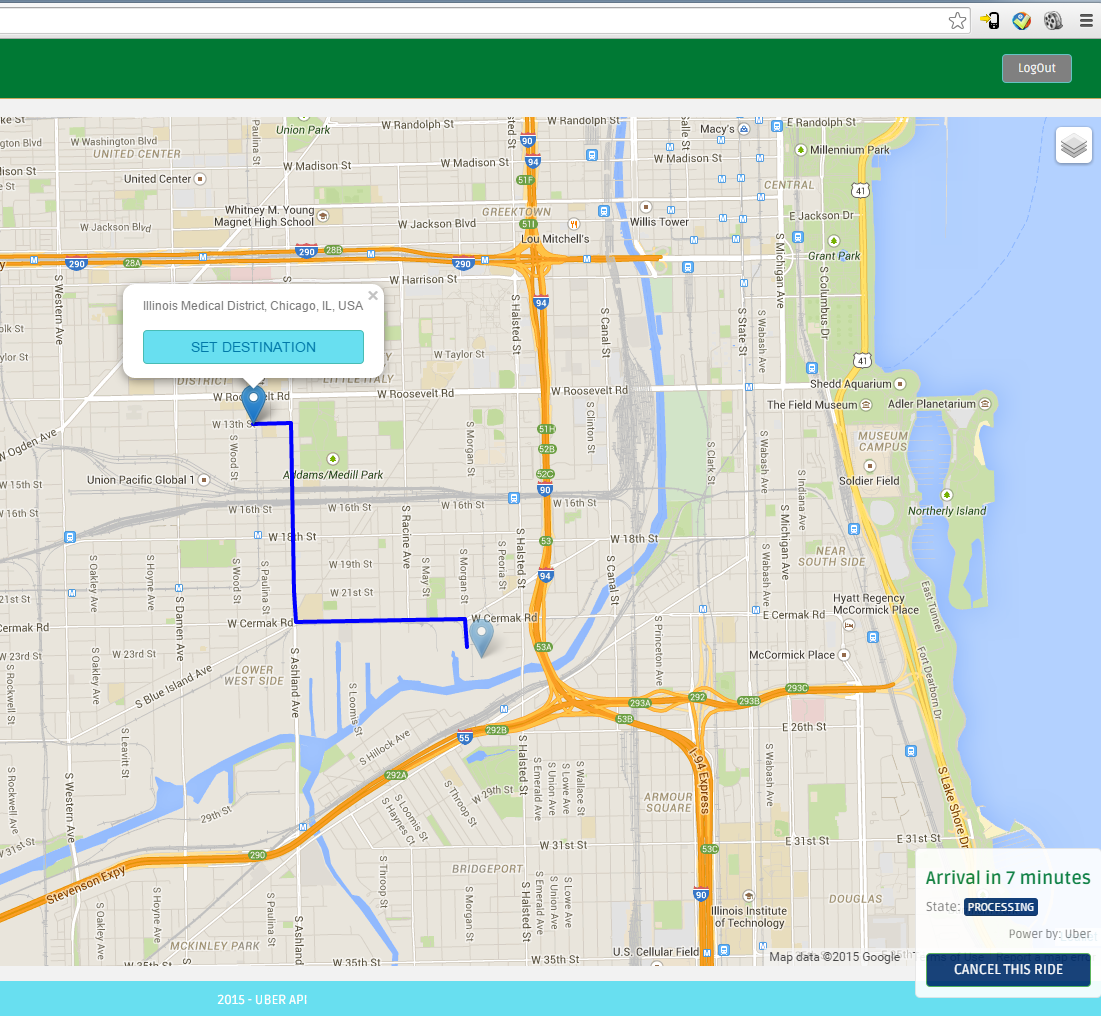Click the Adler Planetarium marker icon
Screen dimensions: 1101x1016
tap(984, 404)
